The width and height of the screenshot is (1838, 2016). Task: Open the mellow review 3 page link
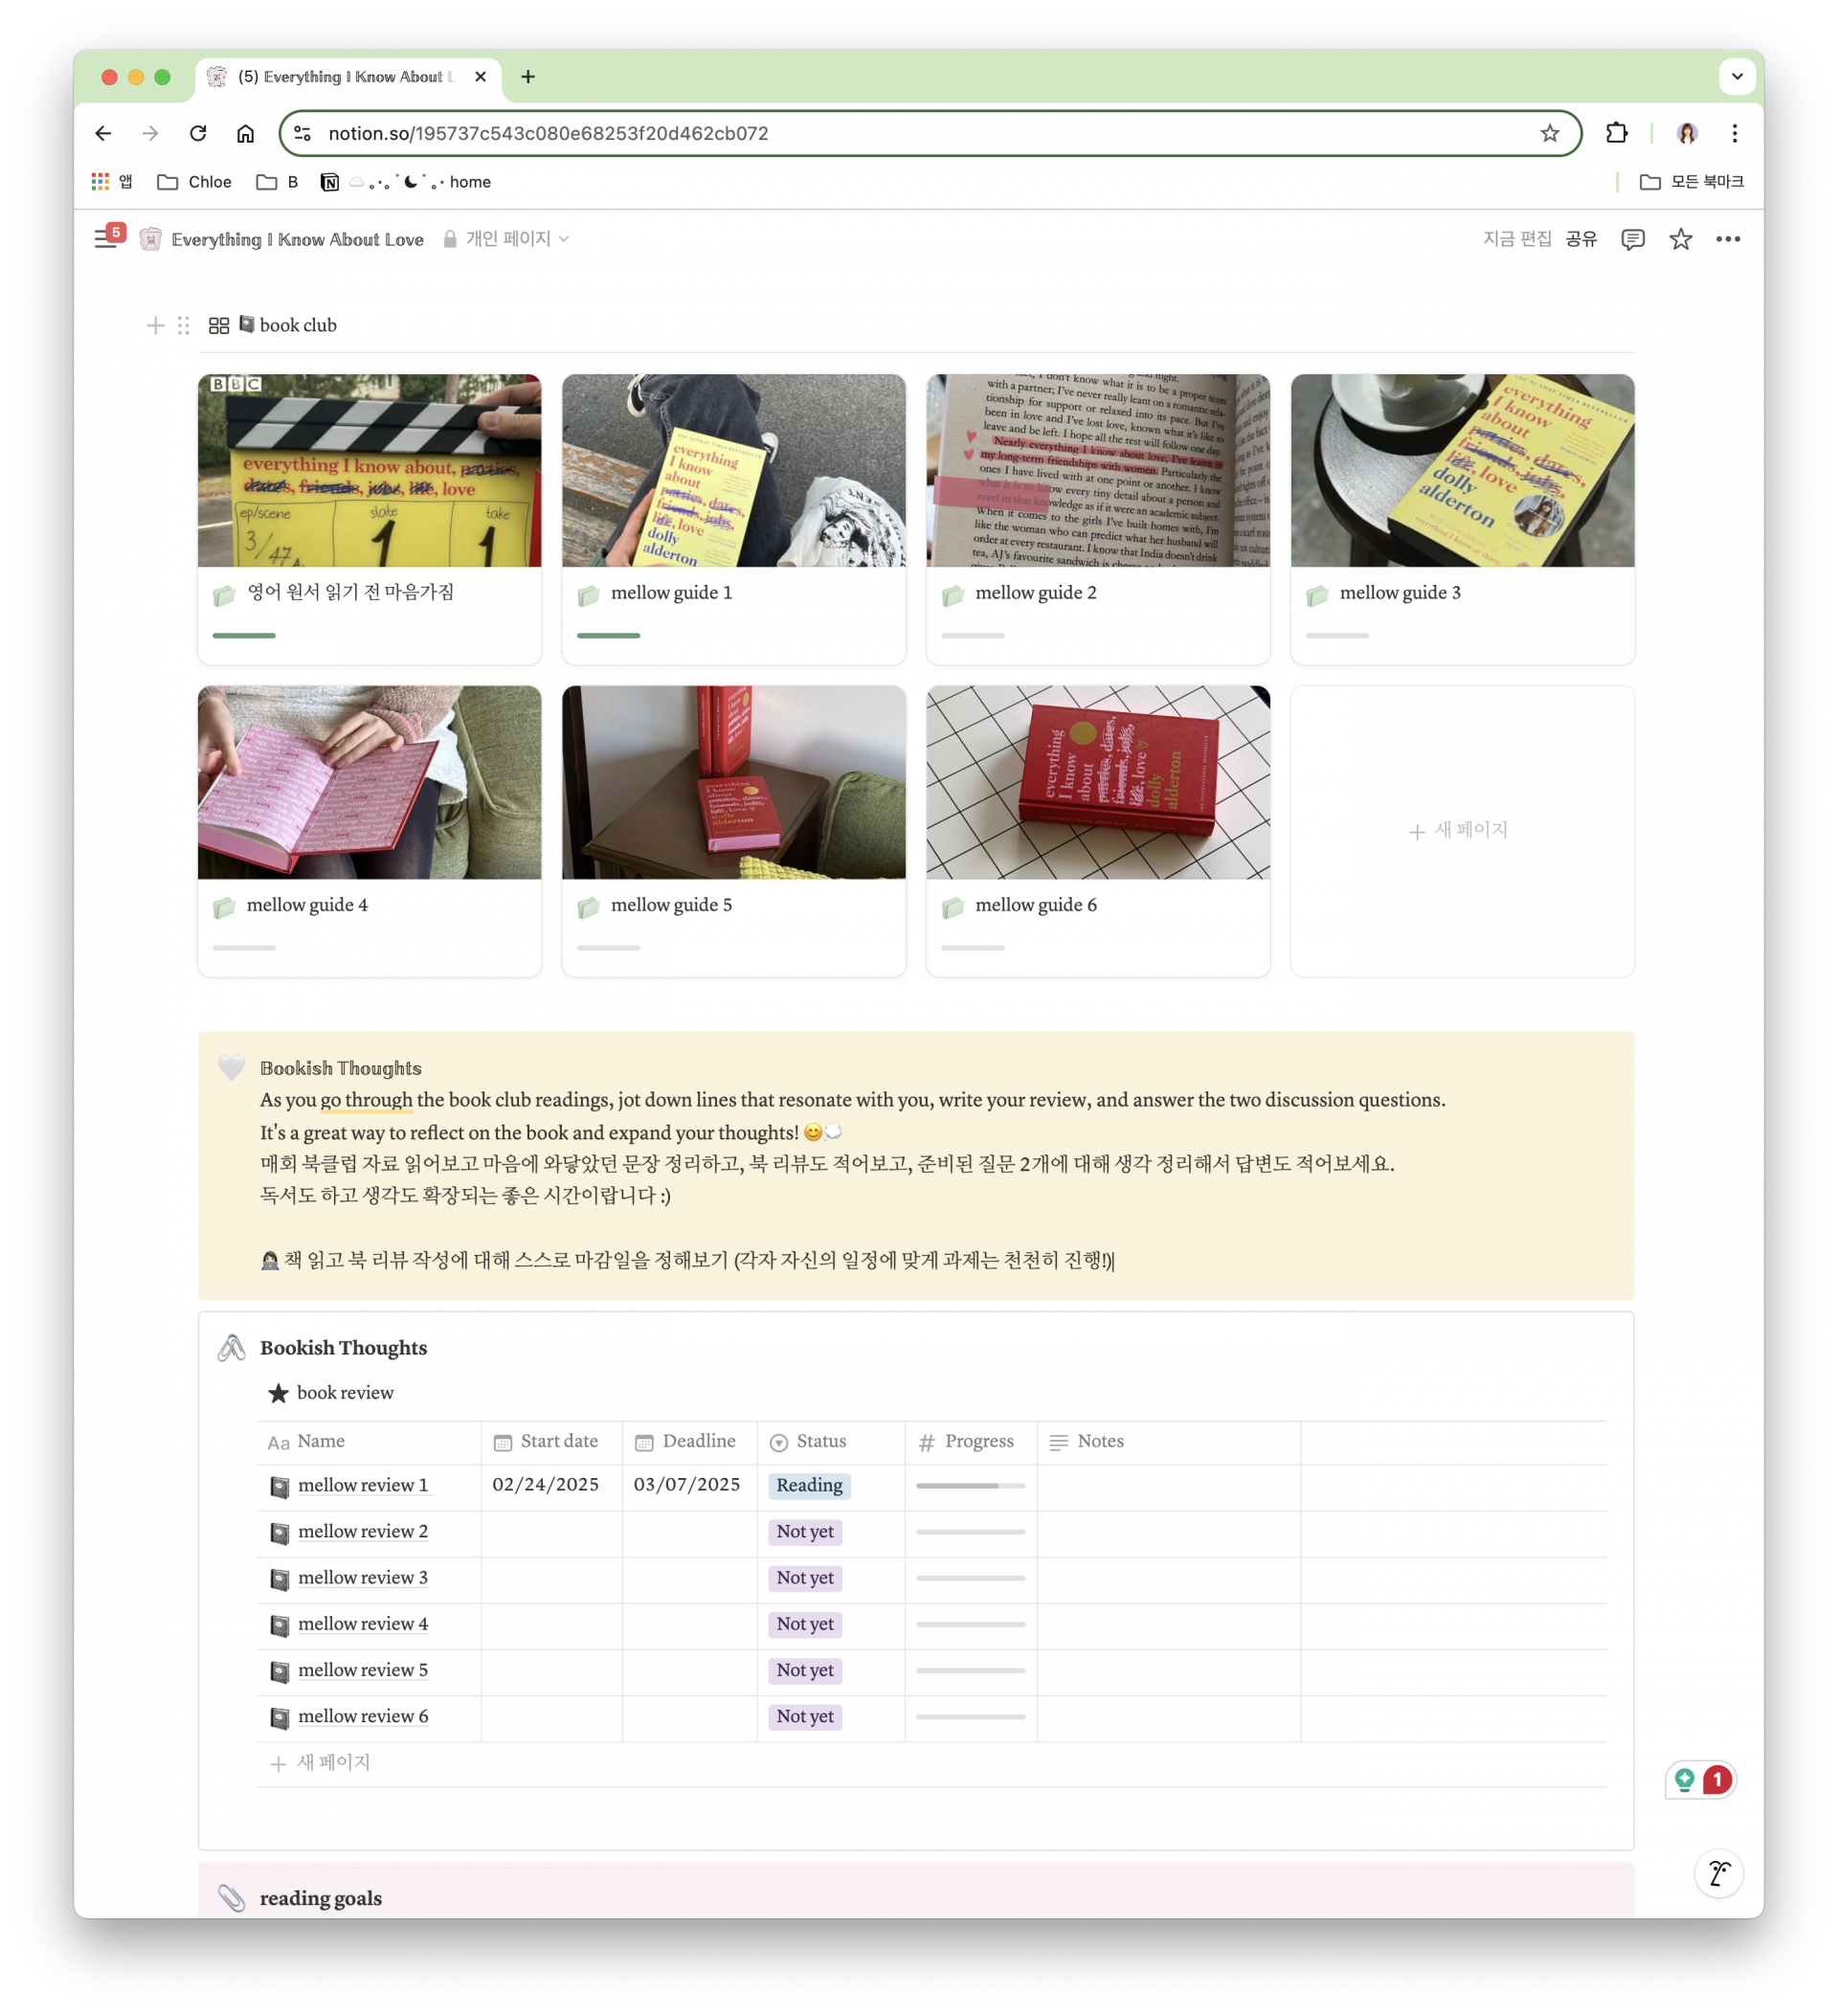[362, 1578]
